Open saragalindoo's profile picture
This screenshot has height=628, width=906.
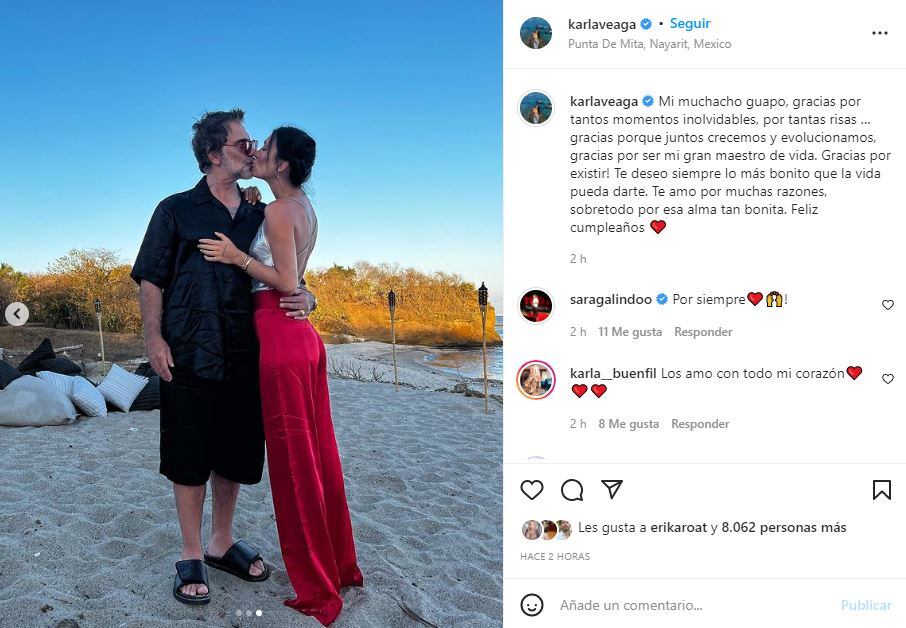click(536, 306)
